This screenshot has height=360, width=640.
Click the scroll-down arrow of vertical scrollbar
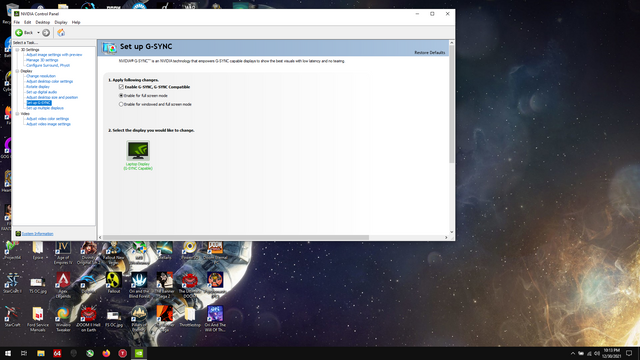tap(451, 232)
